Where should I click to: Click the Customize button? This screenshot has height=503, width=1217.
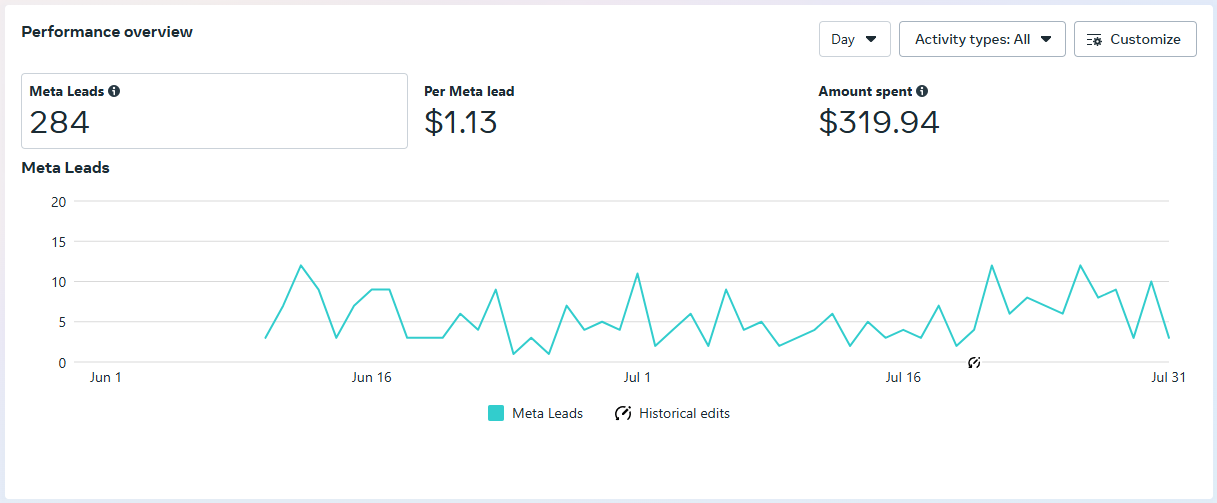click(x=1135, y=39)
